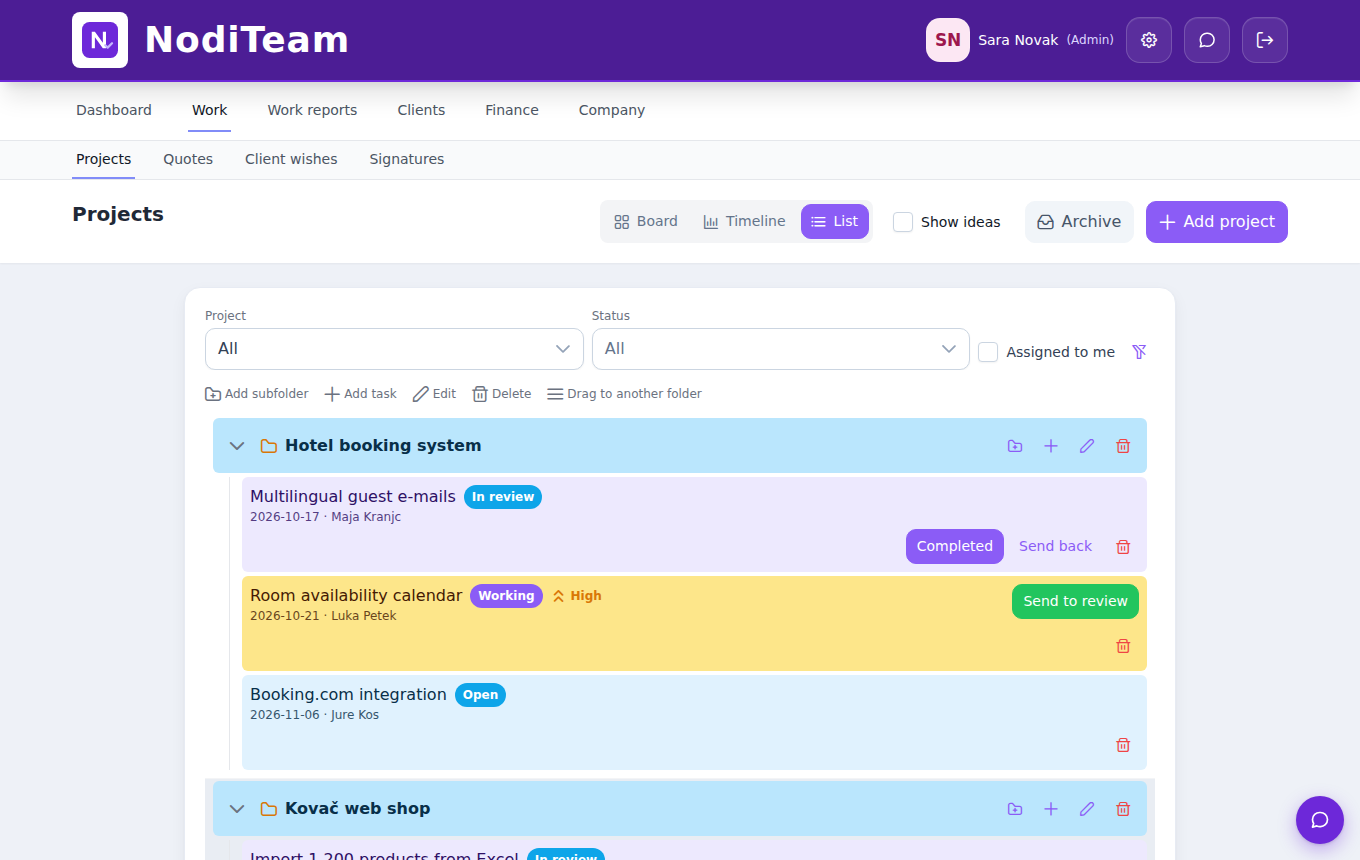
Task: Click Send back on Multilingual guest e-mails
Action: click(x=1055, y=546)
